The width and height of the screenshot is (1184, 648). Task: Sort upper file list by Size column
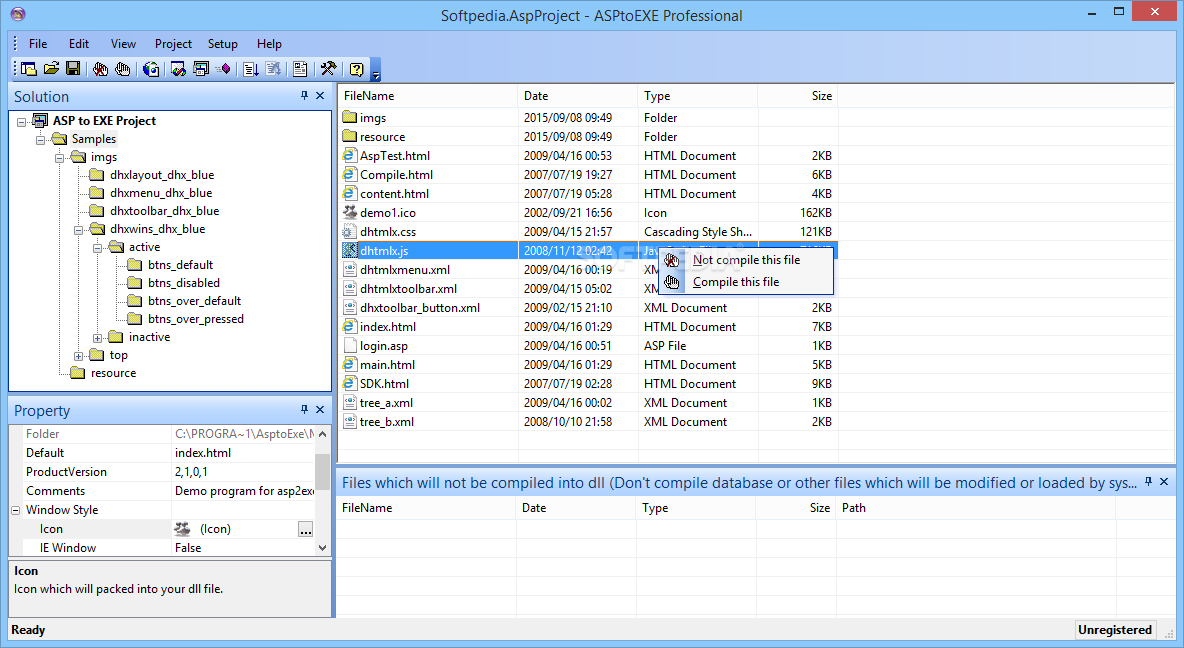click(x=797, y=96)
